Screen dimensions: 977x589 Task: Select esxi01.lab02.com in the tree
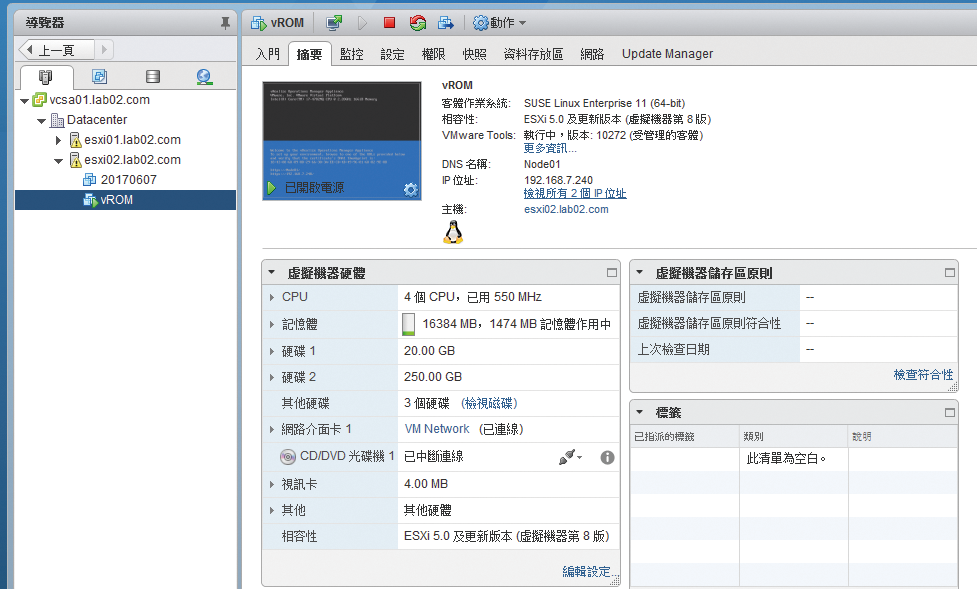(x=132, y=140)
